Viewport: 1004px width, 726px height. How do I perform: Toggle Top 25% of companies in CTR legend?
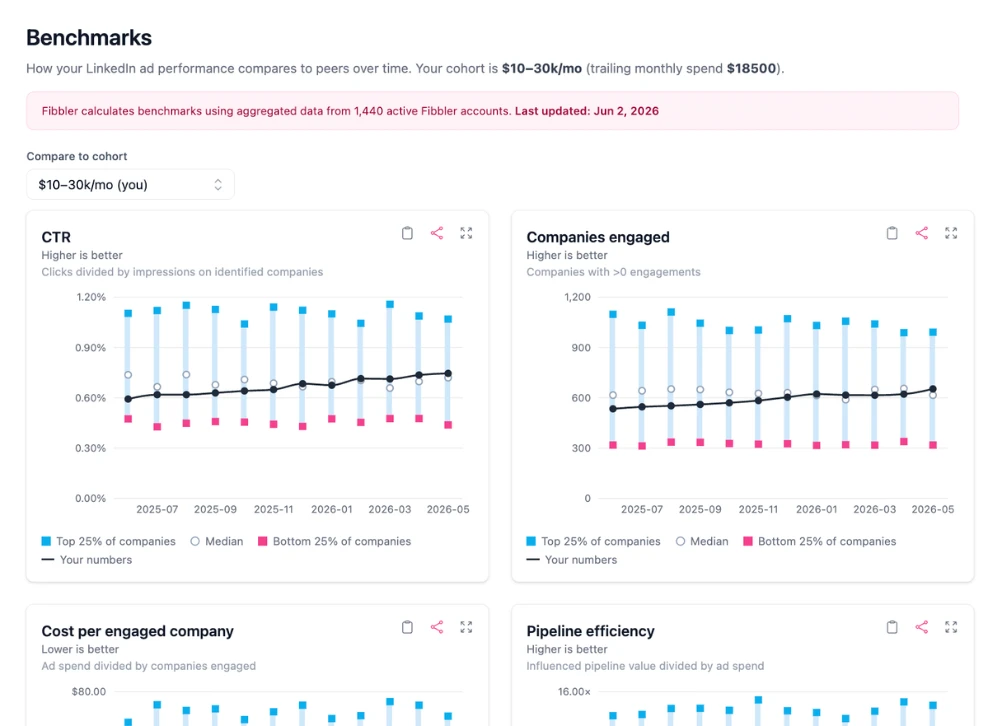pyautogui.click(x=108, y=541)
